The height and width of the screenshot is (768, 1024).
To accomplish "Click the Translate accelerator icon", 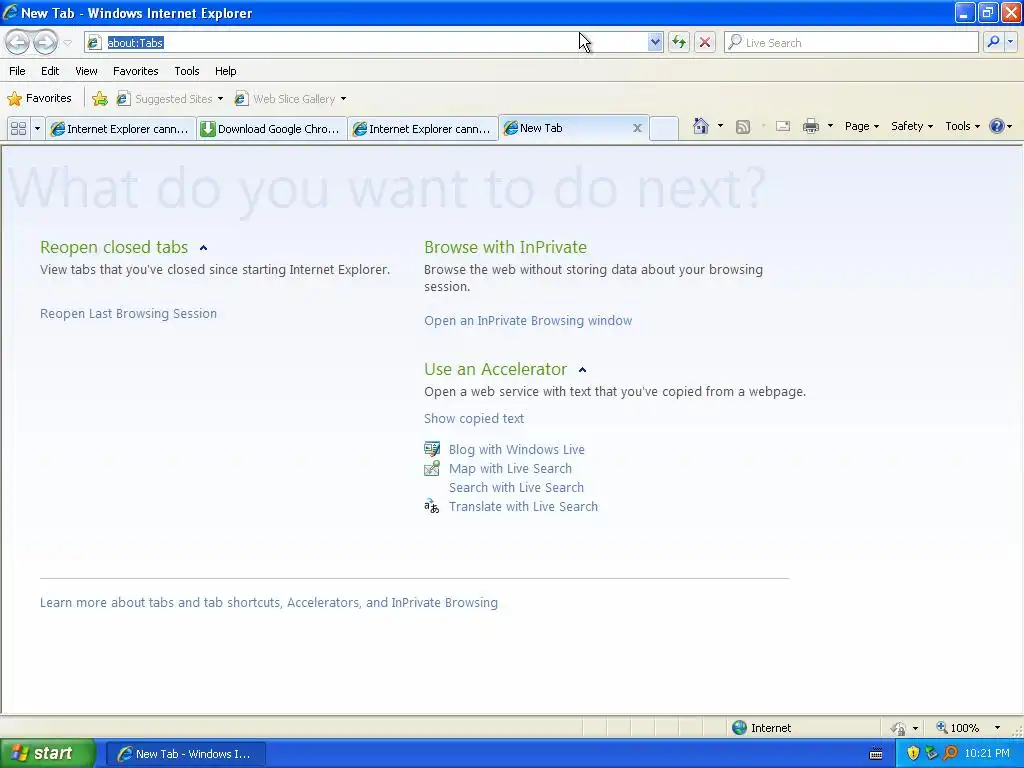I will [432, 506].
